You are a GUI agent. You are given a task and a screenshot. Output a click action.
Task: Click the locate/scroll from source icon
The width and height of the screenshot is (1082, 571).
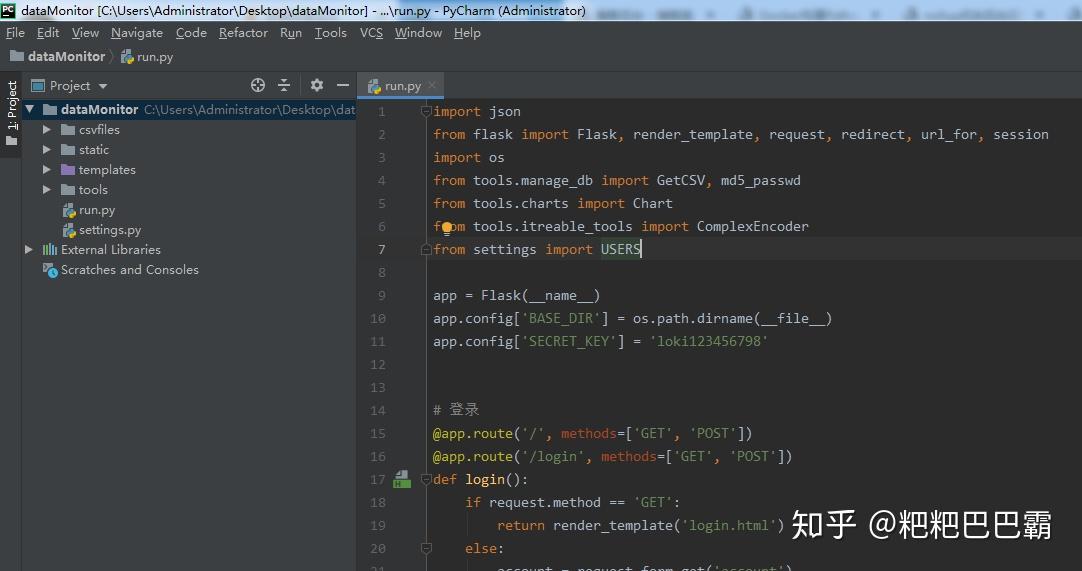pyautogui.click(x=257, y=85)
